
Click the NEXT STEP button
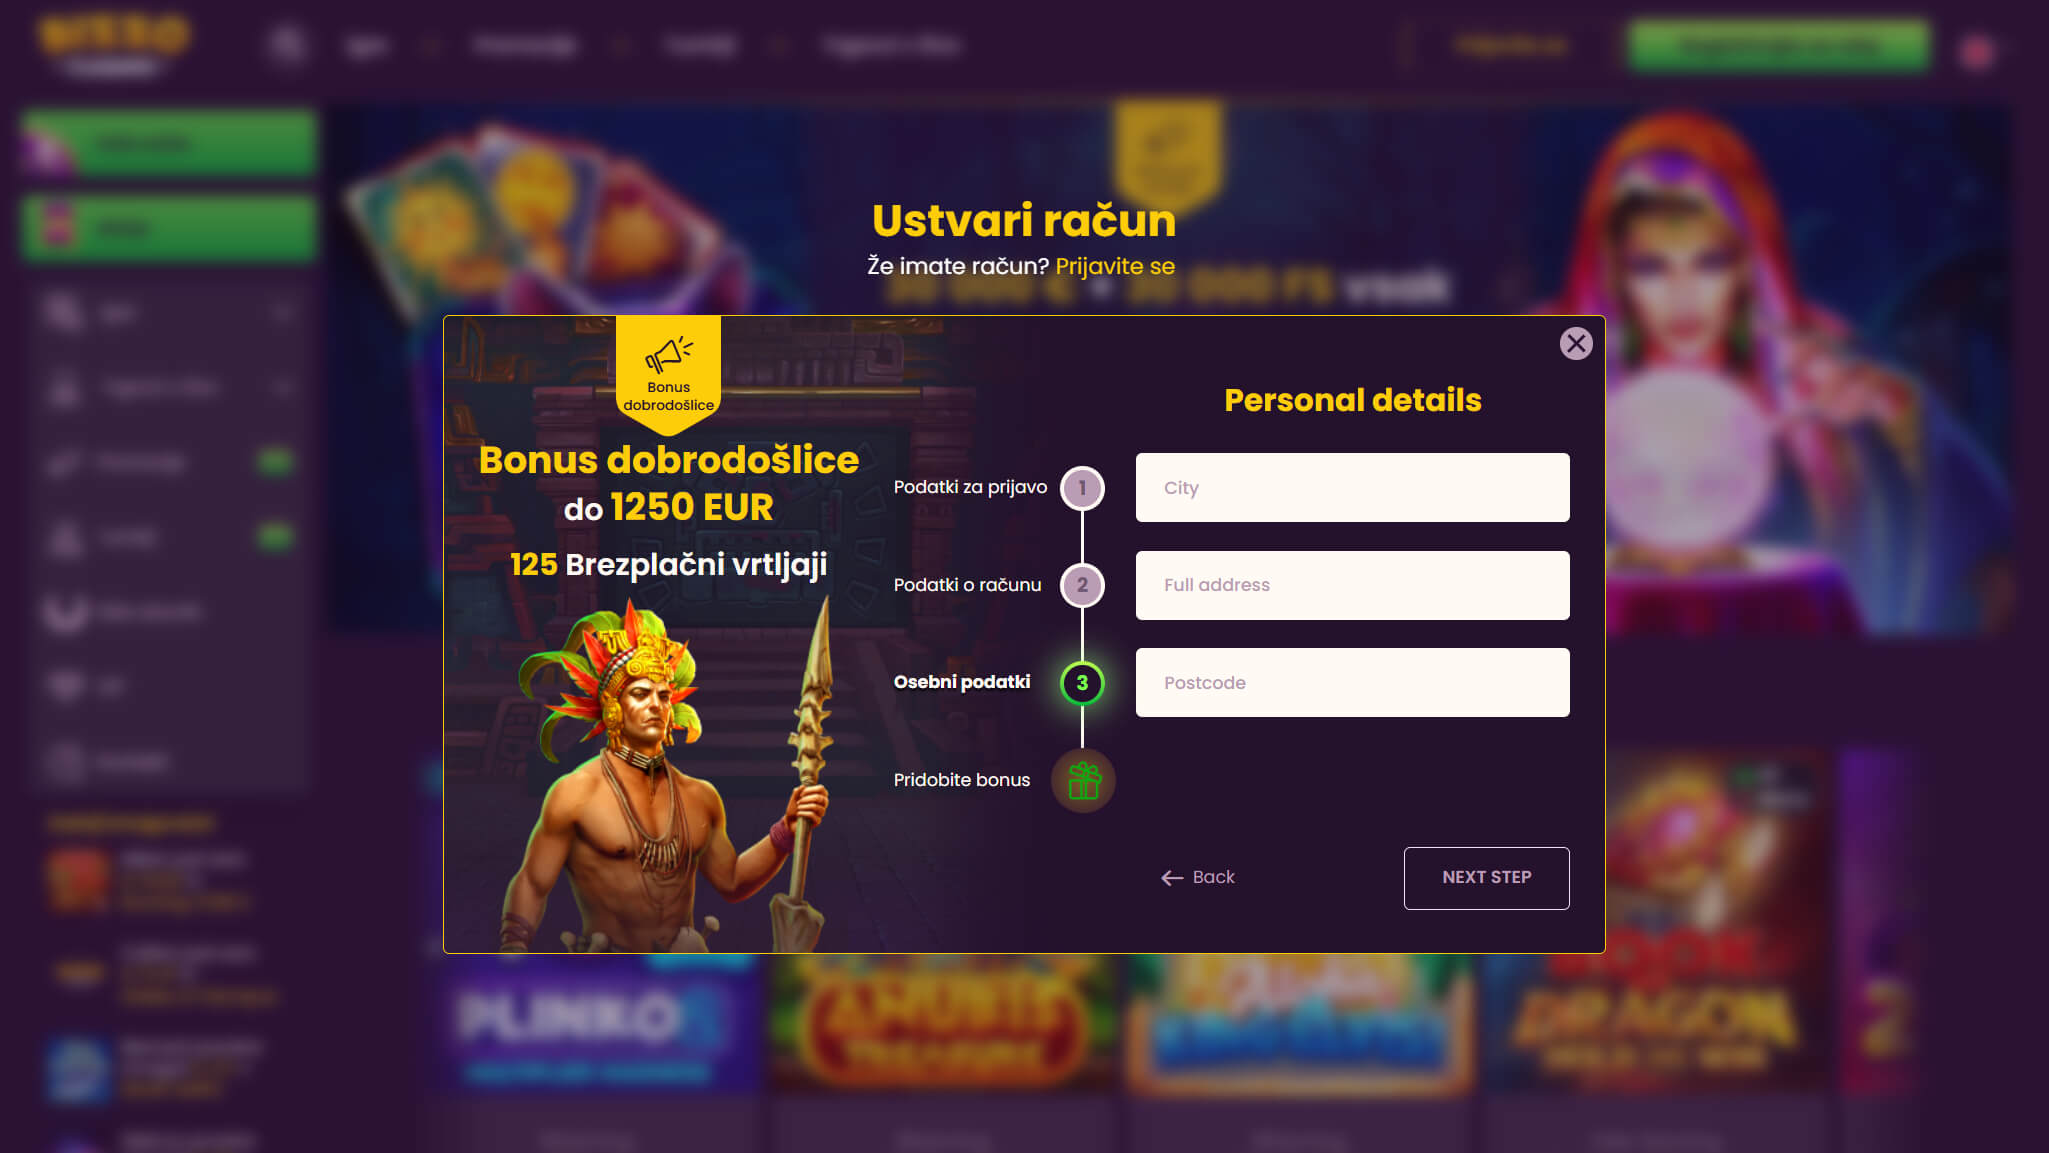pyautogui.click(x=1486, y=878)
